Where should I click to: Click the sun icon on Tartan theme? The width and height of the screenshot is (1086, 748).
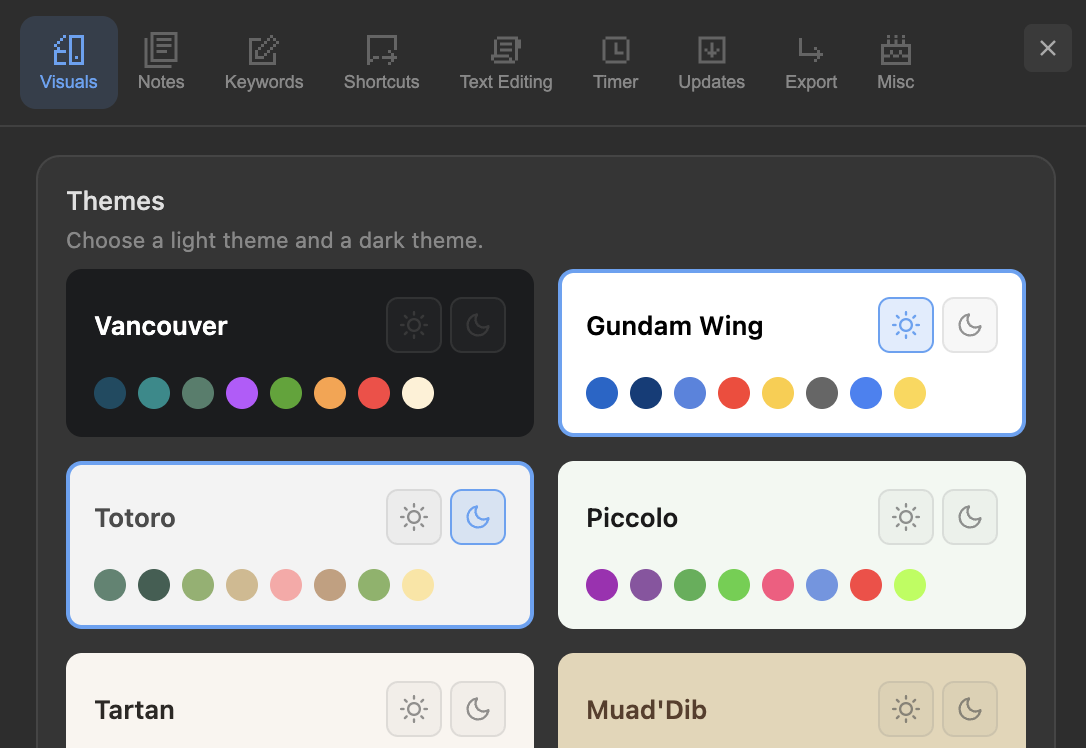[414, 709]
